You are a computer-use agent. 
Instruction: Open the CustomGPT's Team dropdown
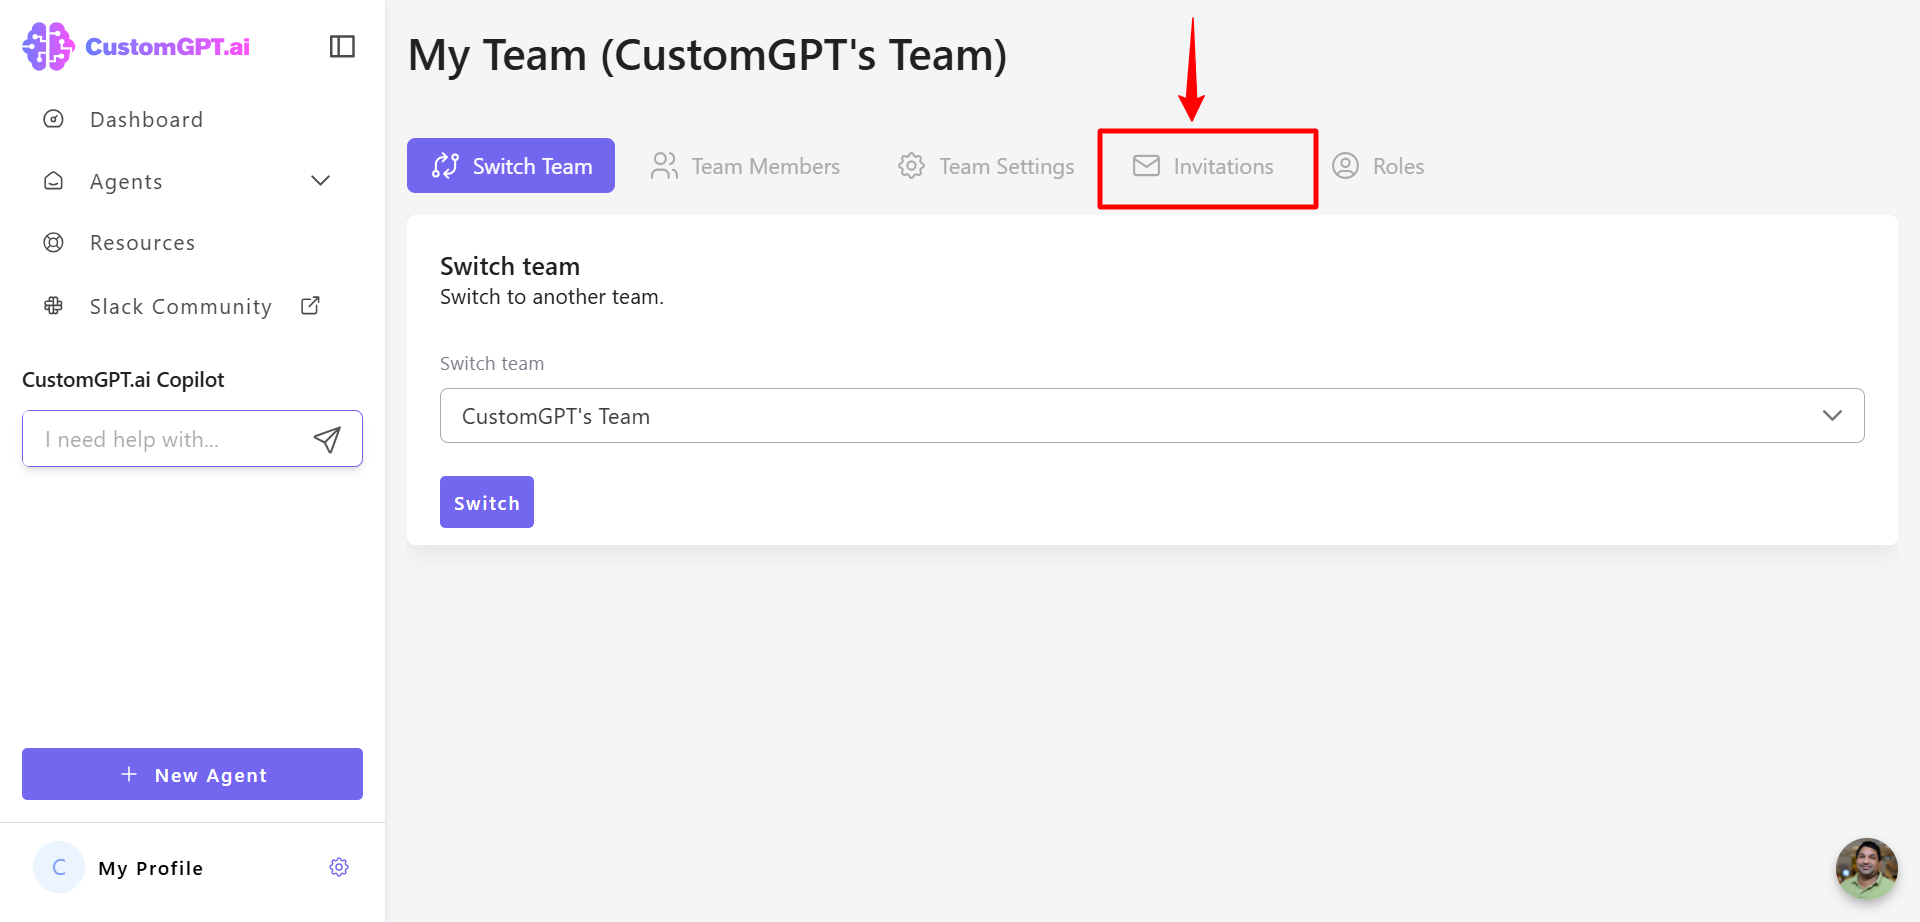coord(1152,415)
